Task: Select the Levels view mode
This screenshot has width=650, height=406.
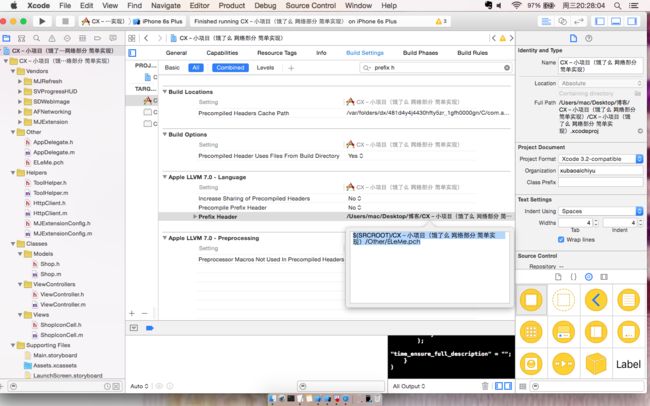Action: pyautogui.click(x=265, y=68)
